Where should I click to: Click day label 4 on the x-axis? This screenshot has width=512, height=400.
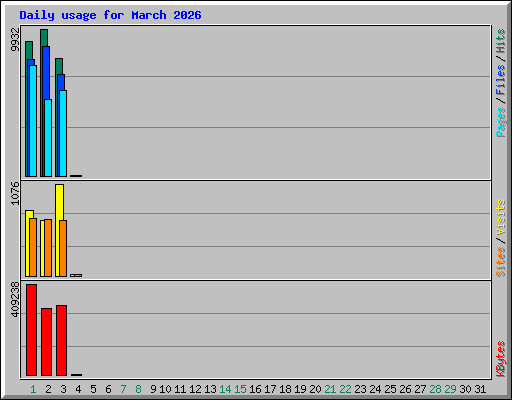pos(78,389)
